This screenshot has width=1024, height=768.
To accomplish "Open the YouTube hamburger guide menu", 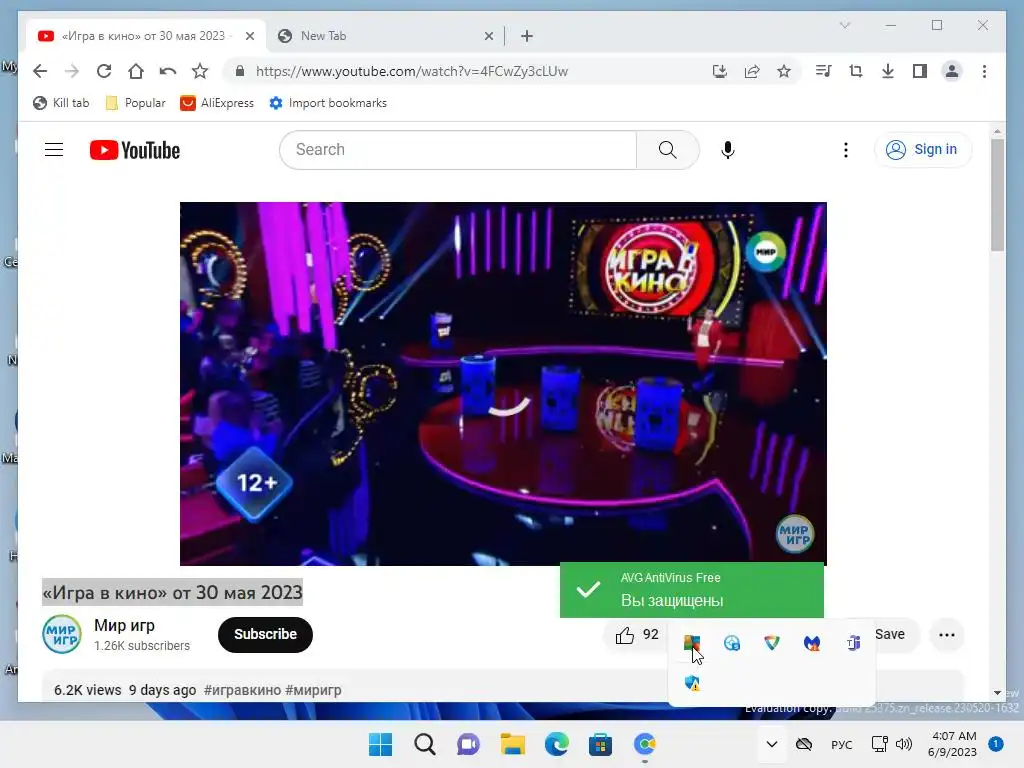I will pos(54,150).
